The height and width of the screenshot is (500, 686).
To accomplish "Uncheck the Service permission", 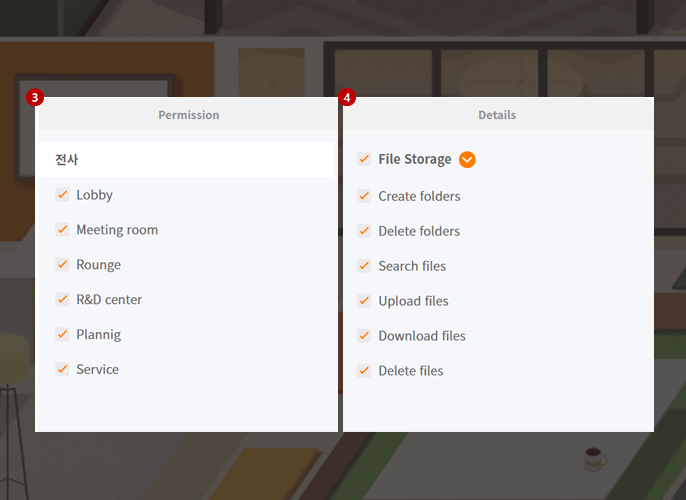I will point(62,369).
